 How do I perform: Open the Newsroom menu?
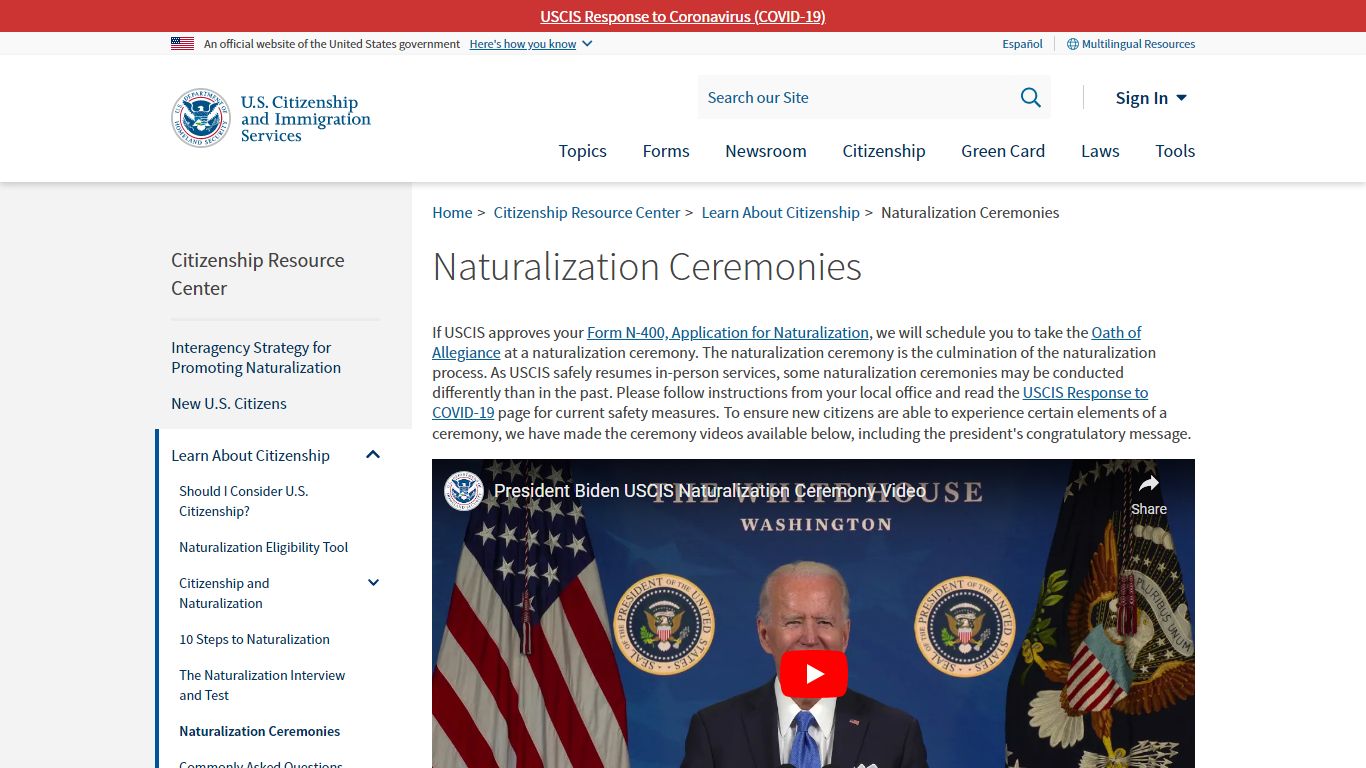(766, 151)
